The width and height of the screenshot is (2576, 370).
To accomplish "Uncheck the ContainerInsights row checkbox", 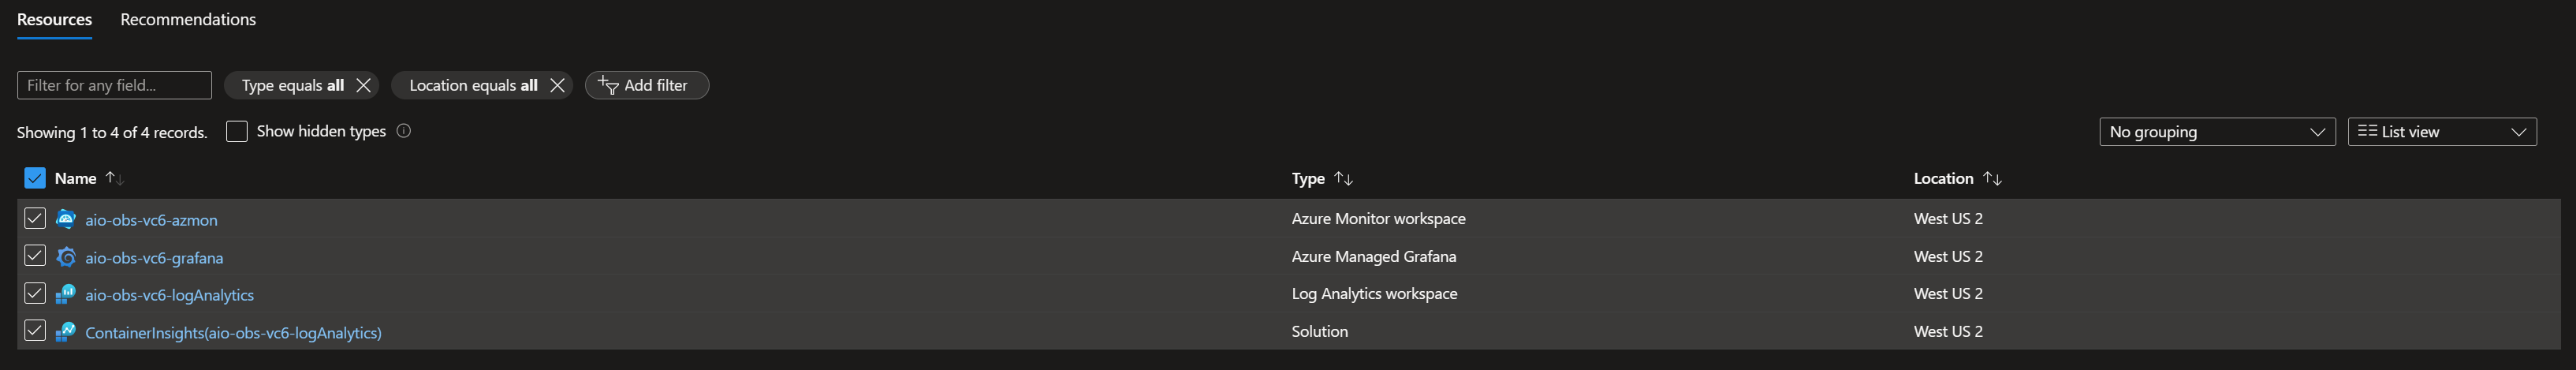I will coord(35,330).
